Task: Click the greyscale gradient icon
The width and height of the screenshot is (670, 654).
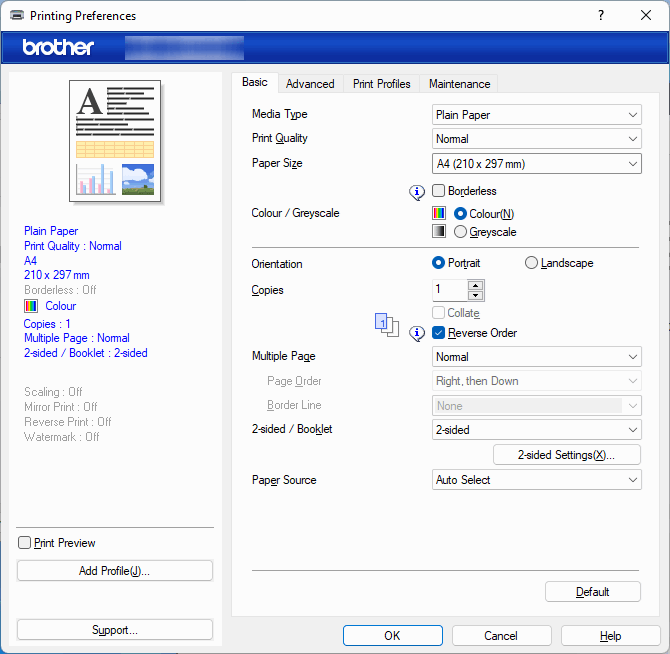Action: click(x=438, y=231)
